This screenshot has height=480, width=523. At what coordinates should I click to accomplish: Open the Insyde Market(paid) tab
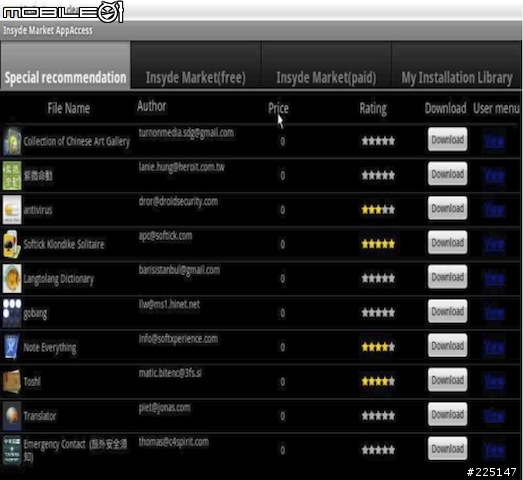[x=326, y=66]
